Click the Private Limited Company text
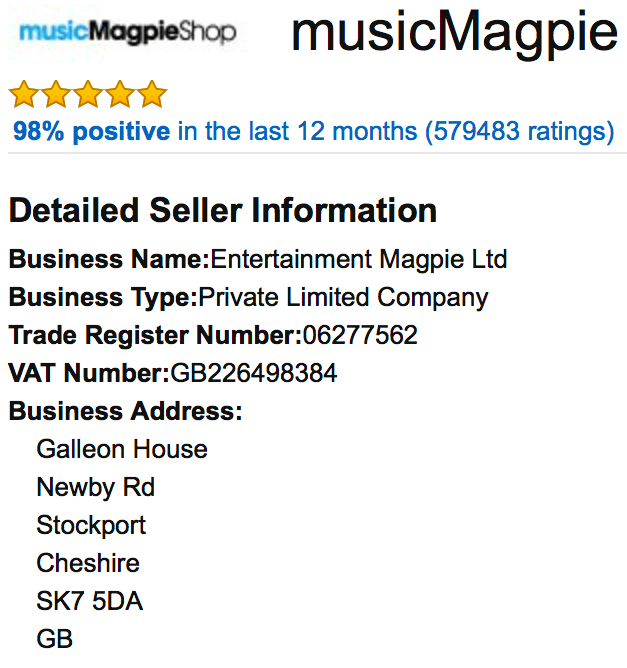The image size is (627, 668). pyautogui.click(x=343, y=297)
